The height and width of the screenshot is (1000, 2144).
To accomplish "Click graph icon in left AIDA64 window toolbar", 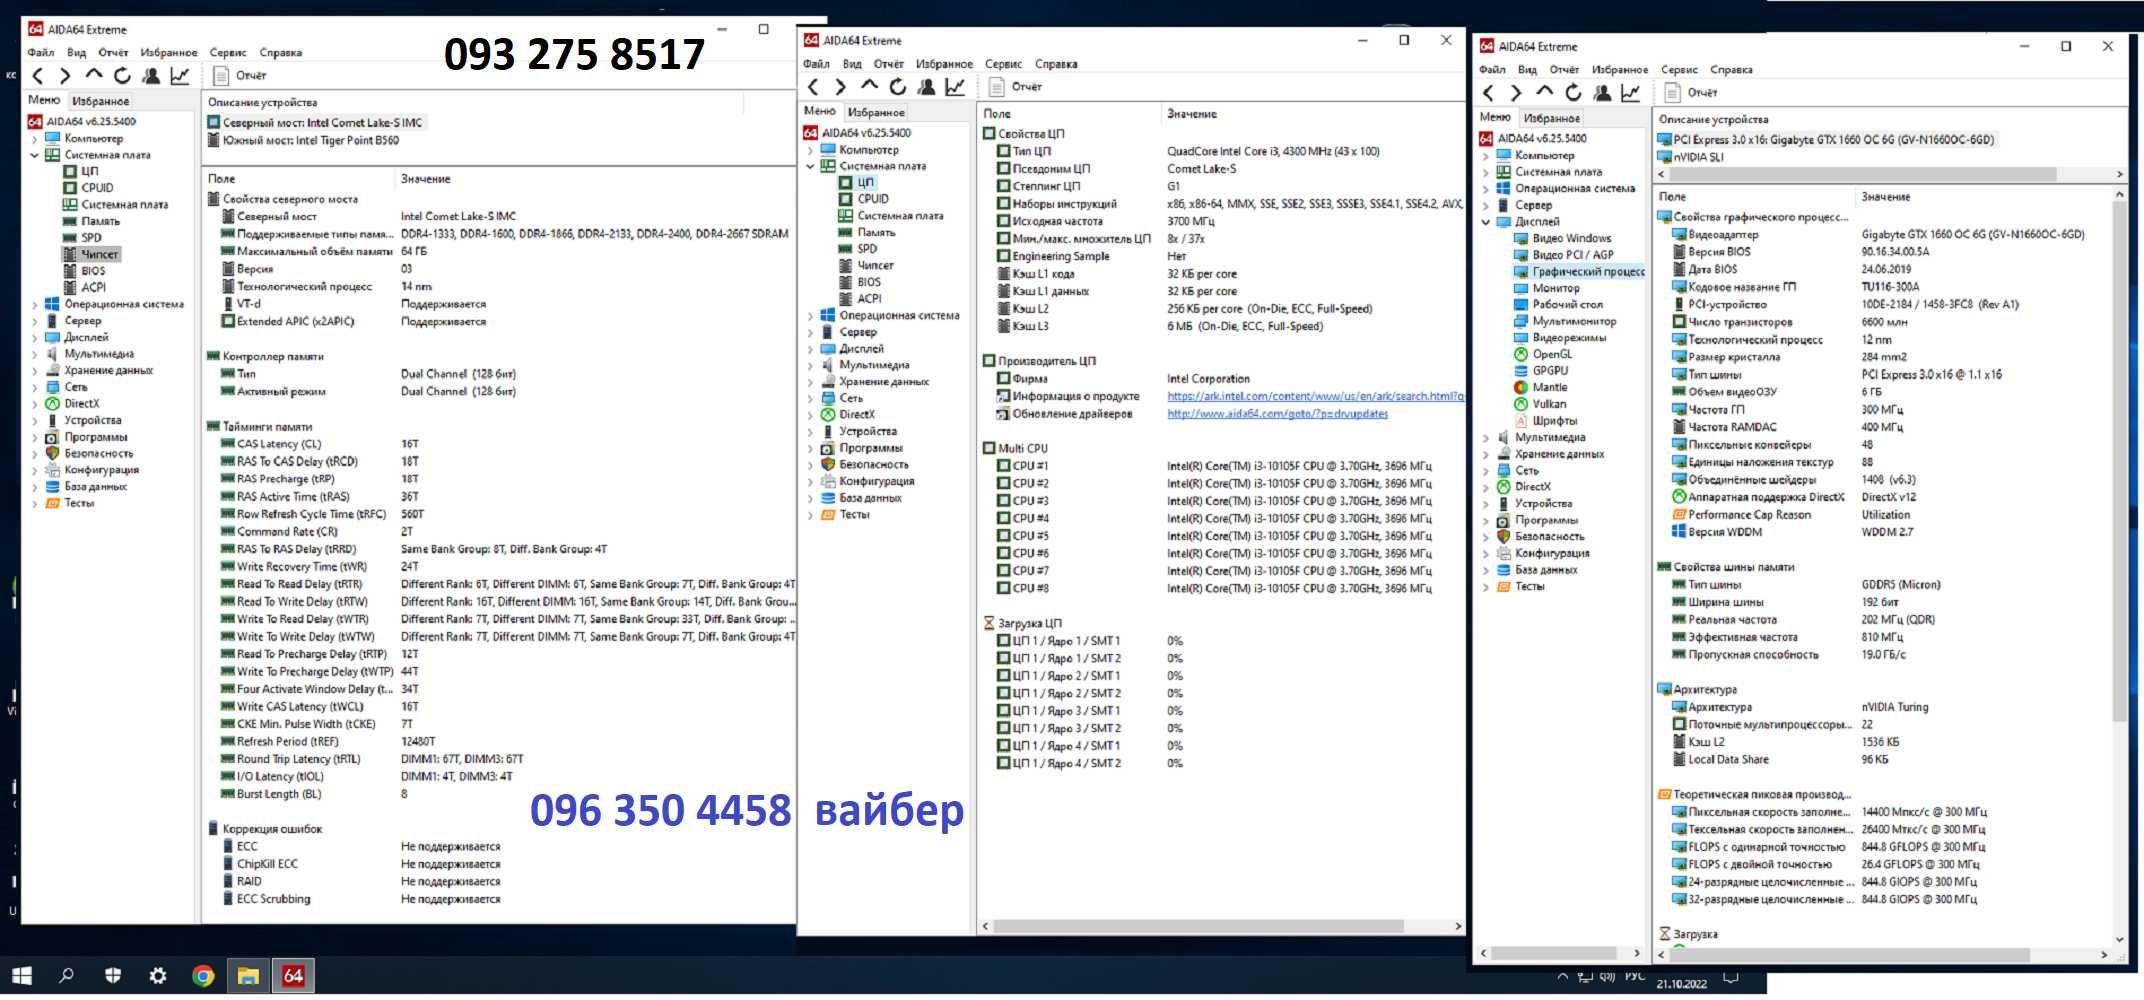I will tap(180, 76).
